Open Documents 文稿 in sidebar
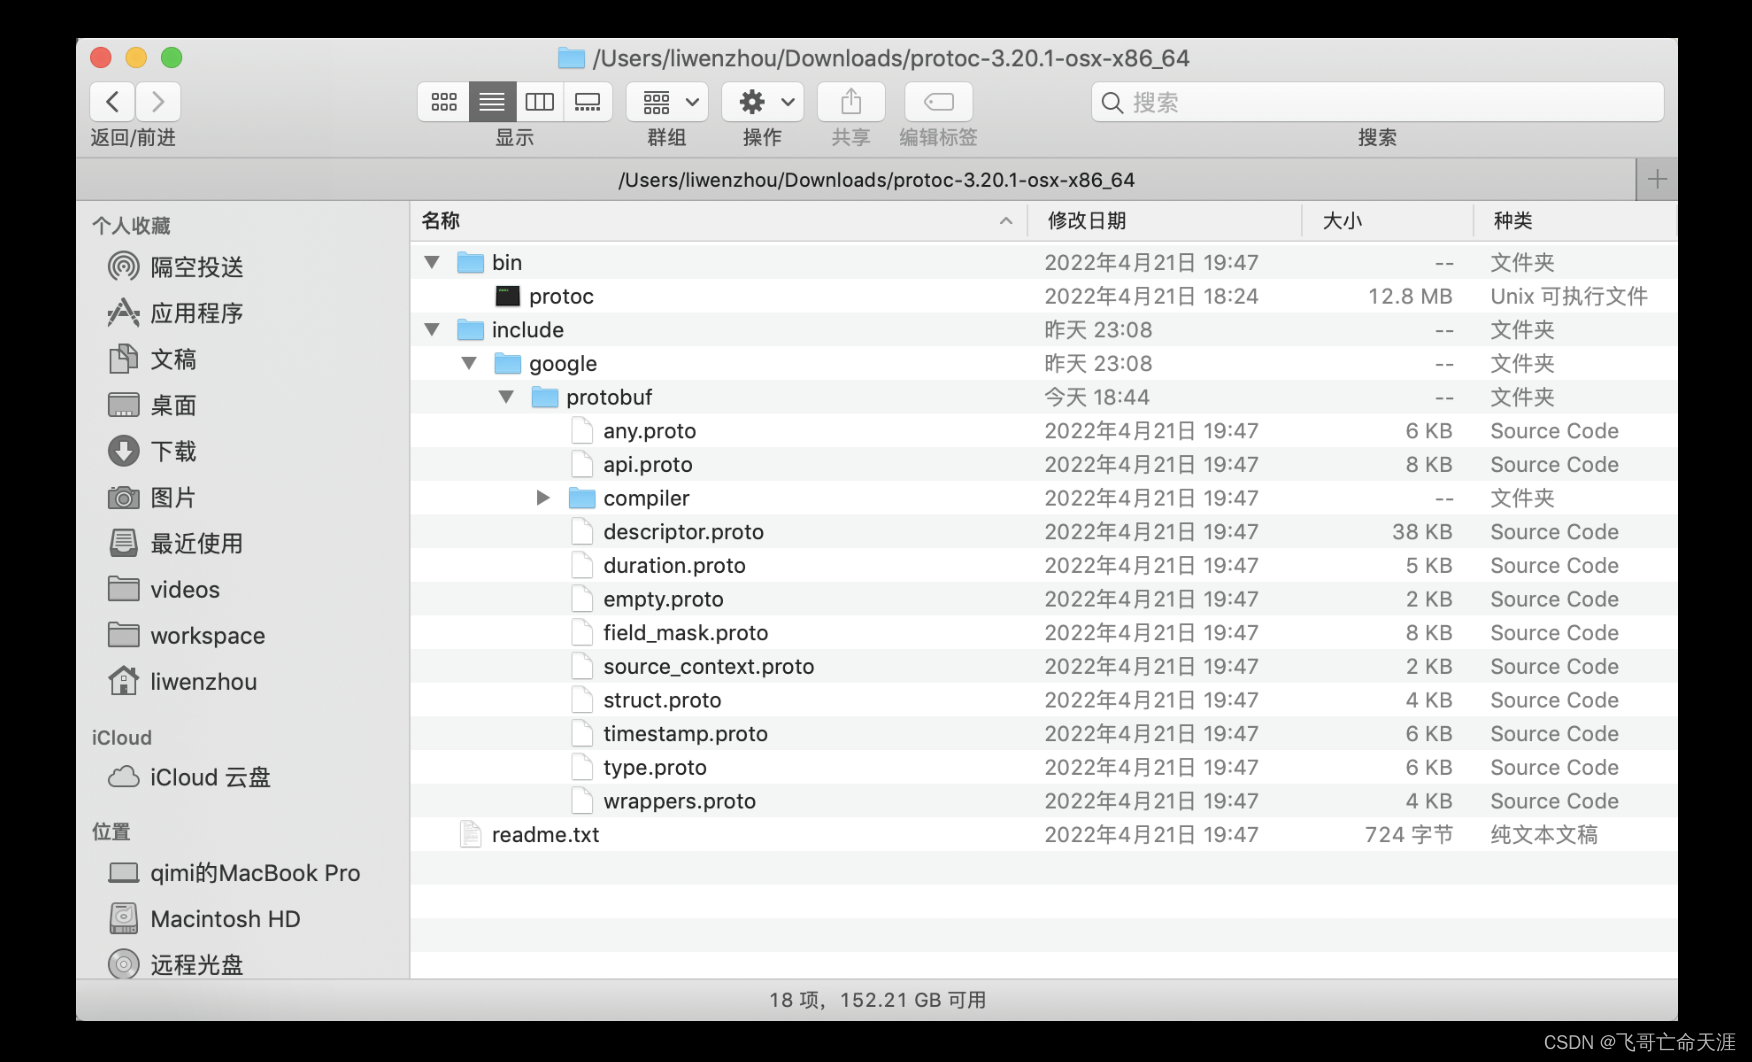Screen dimensions: 1752x1062 tap(153, 359)
